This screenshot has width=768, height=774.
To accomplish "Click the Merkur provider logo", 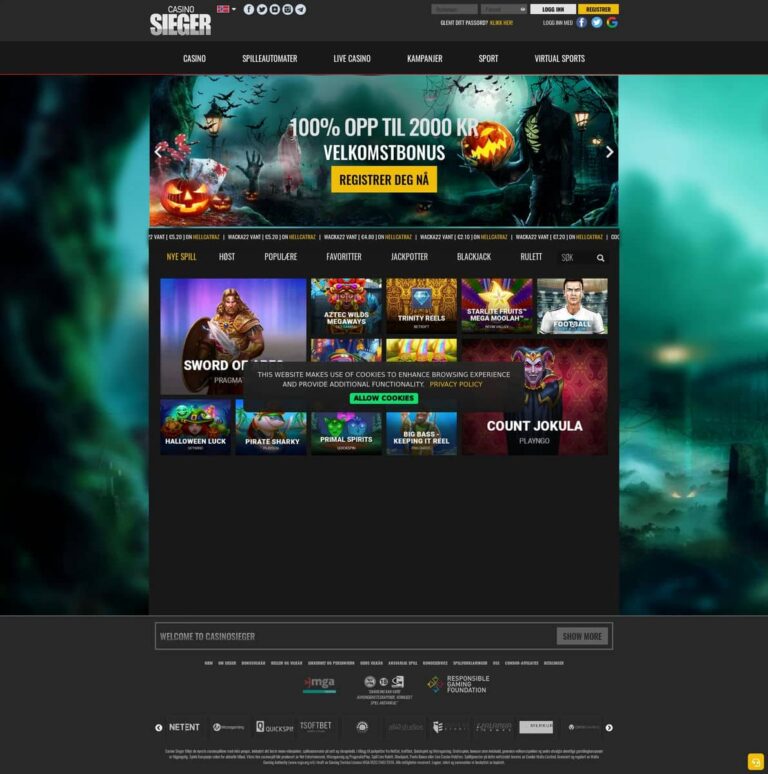I will coord(536,727).
